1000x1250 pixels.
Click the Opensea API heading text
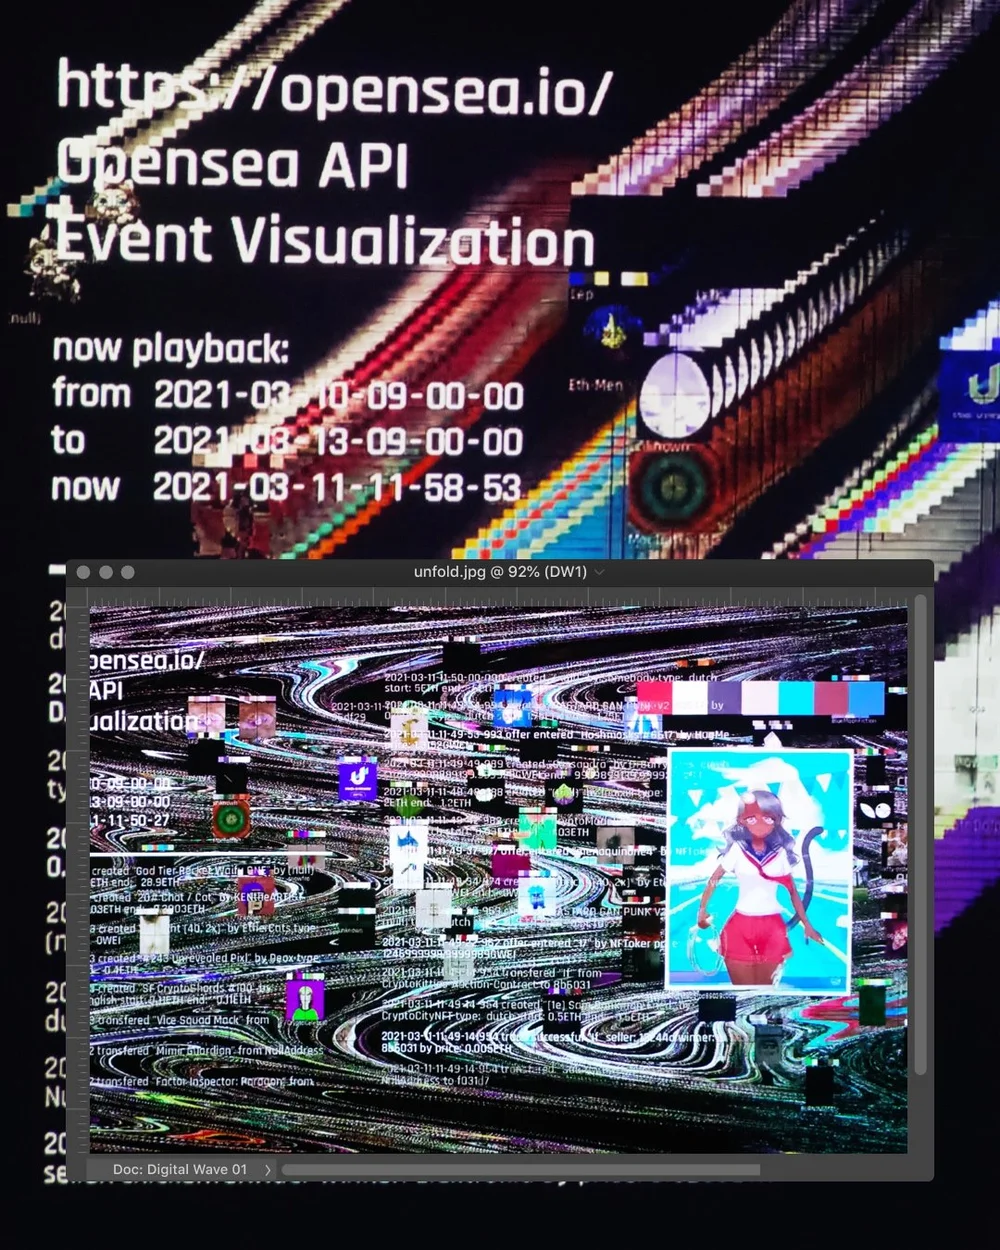(233, 163)
